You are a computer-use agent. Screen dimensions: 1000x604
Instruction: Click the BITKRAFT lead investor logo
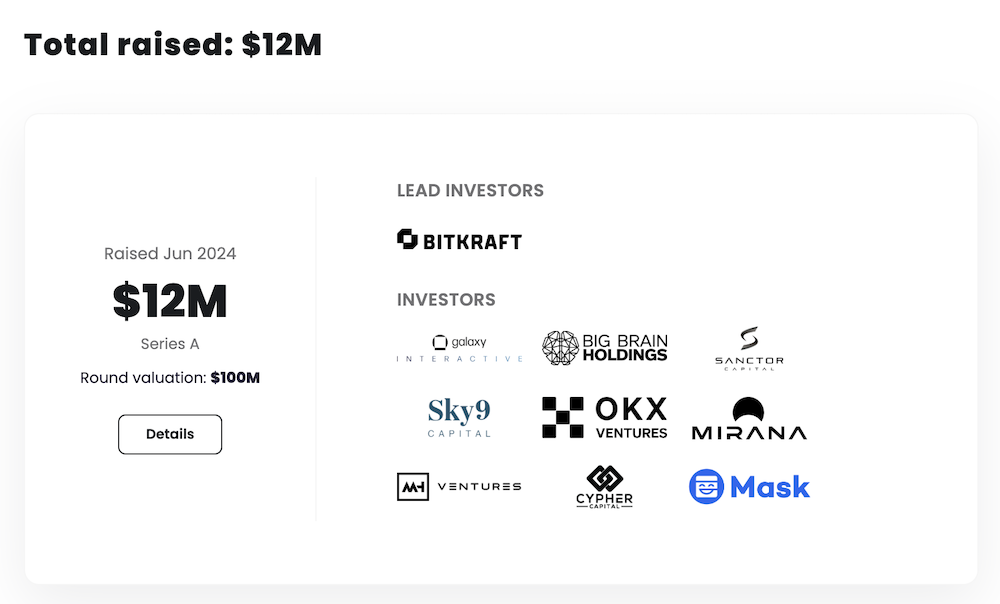(460, 240)
